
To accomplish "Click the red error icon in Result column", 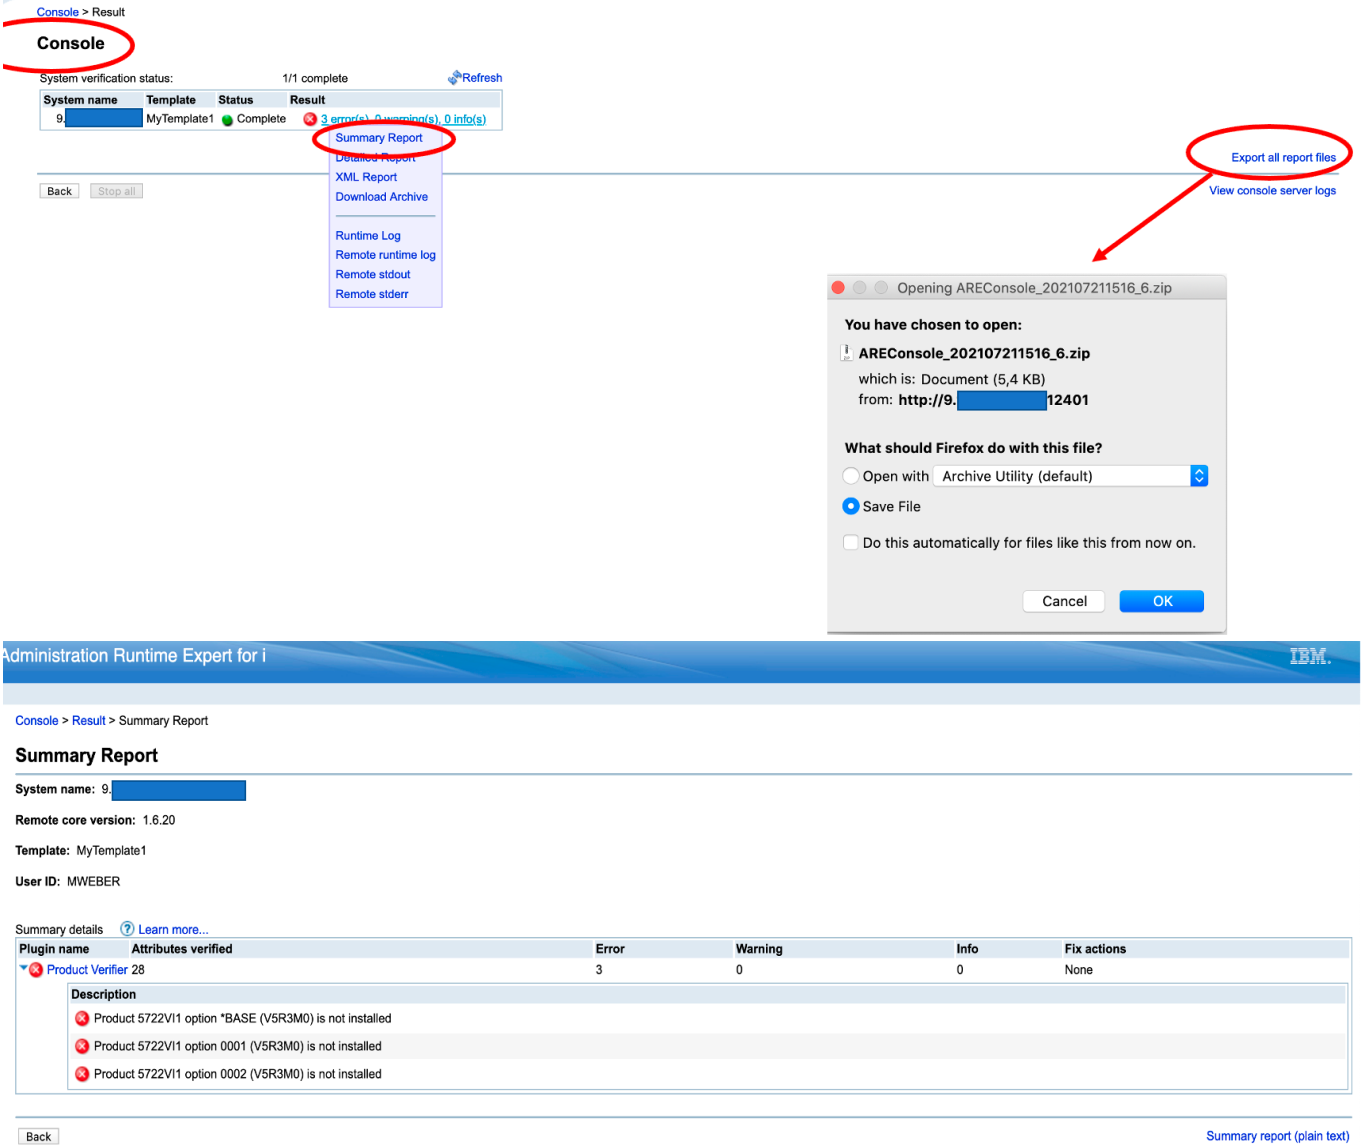I will [x=310, y=119].
